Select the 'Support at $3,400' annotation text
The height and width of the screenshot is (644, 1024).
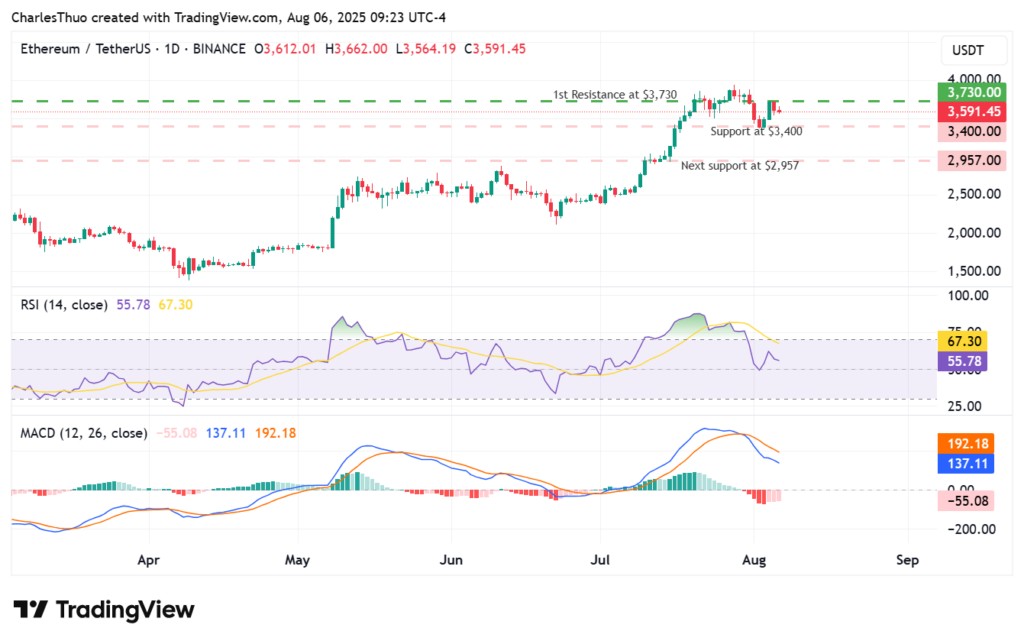755,131
